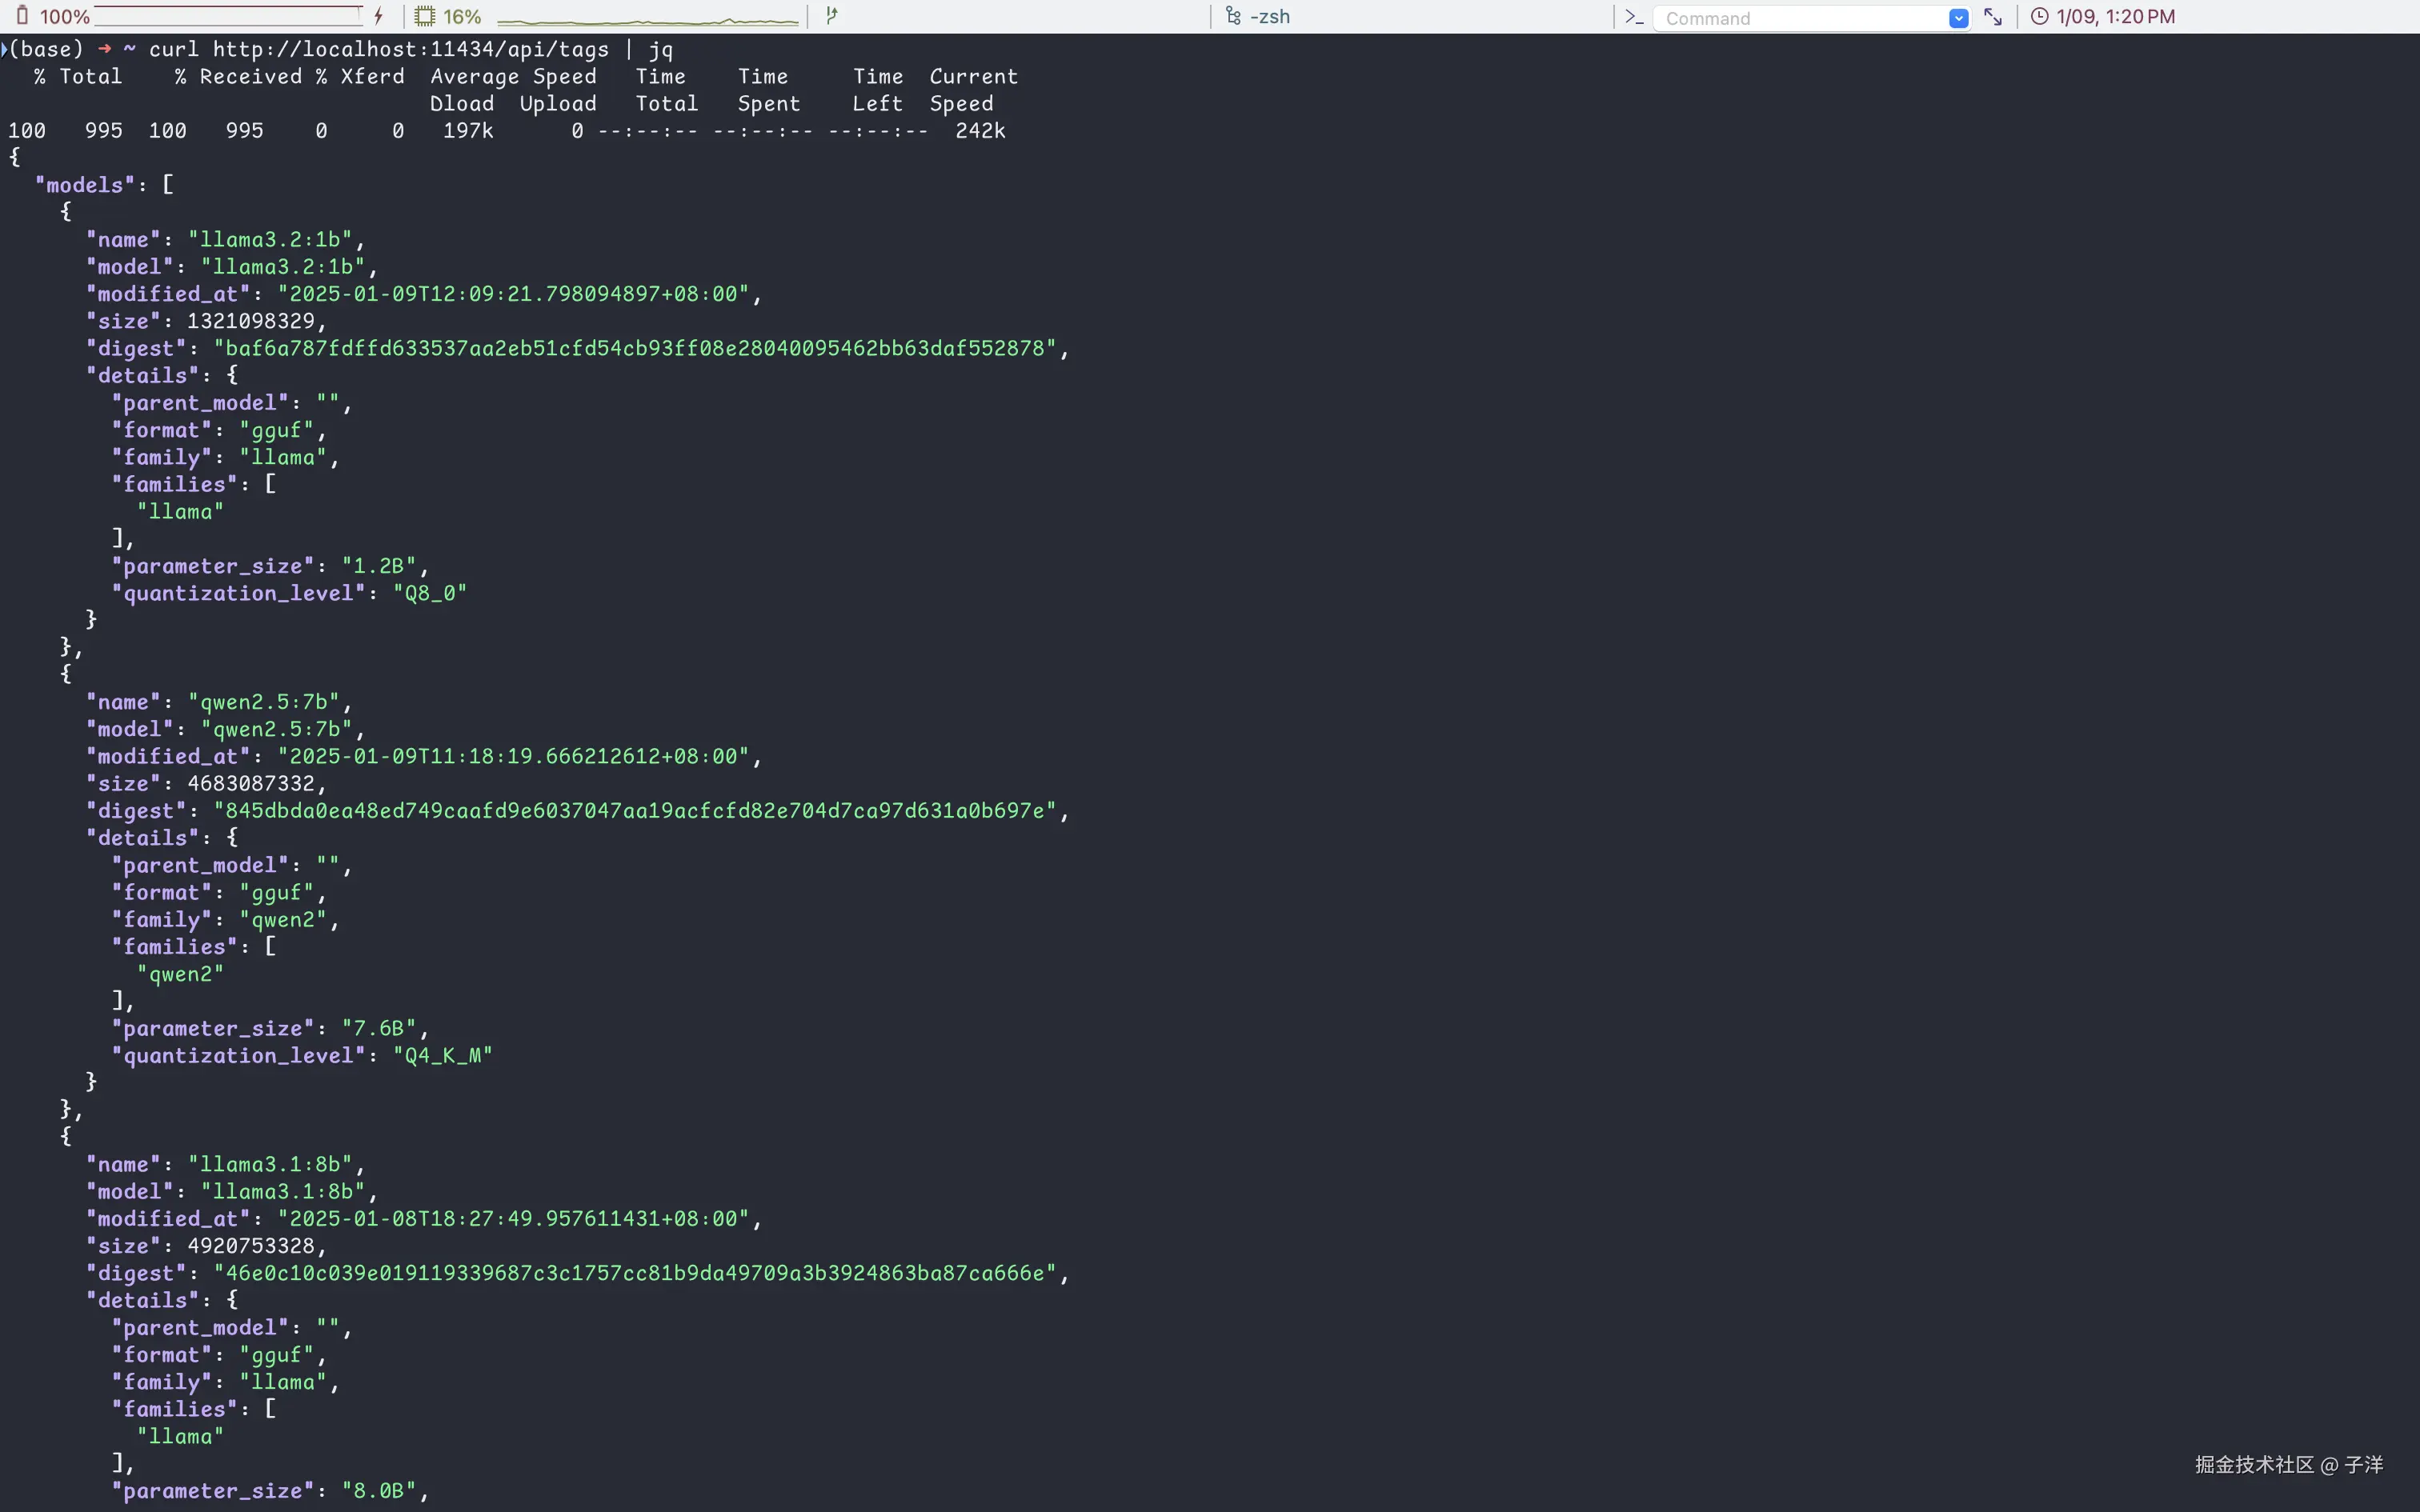Open the Command field dropdown arrow
Viewport: 2420px width, 1512px height.
tap(1958, 18)
